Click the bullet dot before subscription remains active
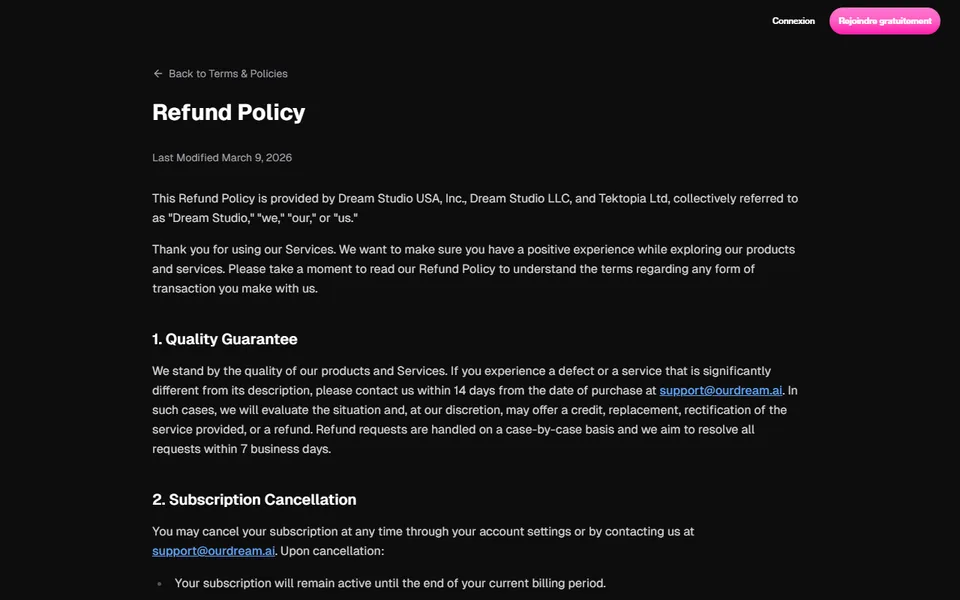 159,584
